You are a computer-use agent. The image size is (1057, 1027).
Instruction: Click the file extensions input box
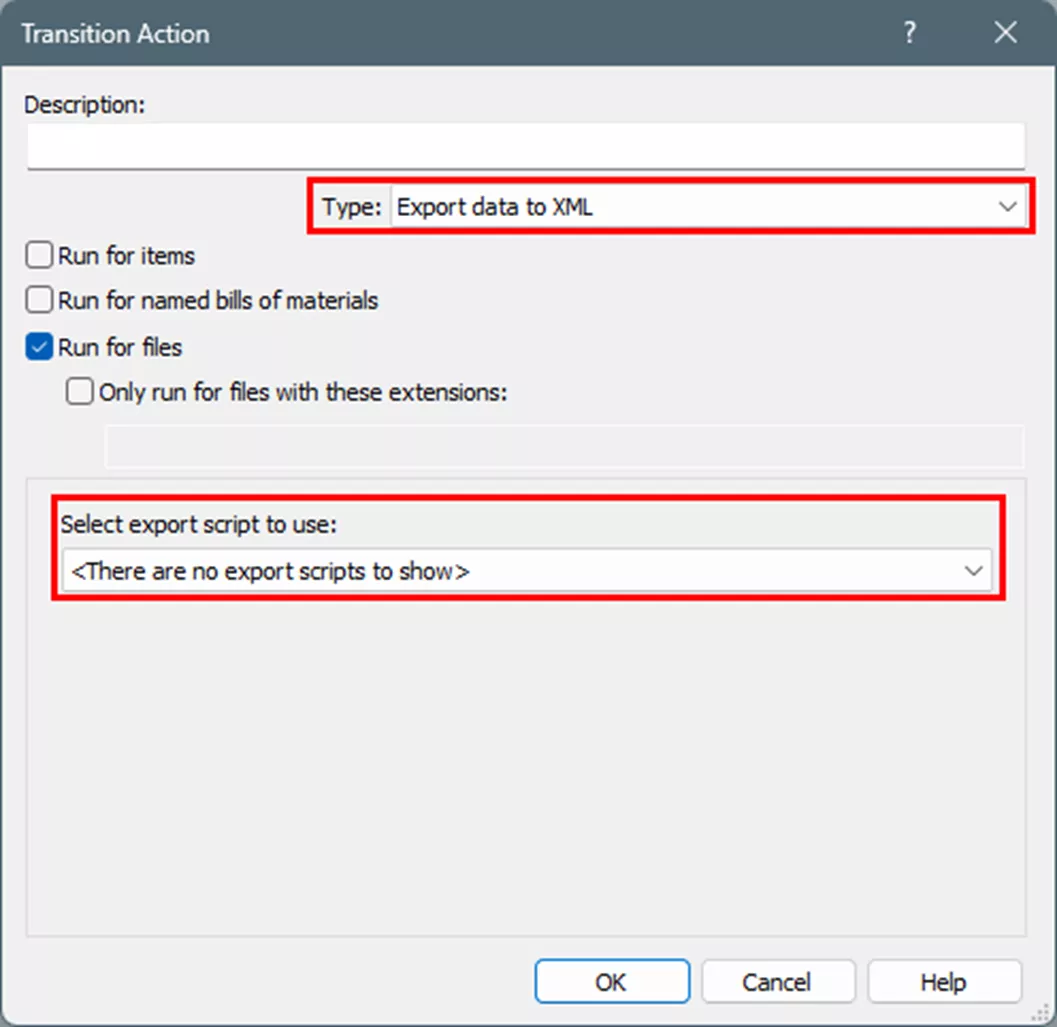(x=565, y=446)
